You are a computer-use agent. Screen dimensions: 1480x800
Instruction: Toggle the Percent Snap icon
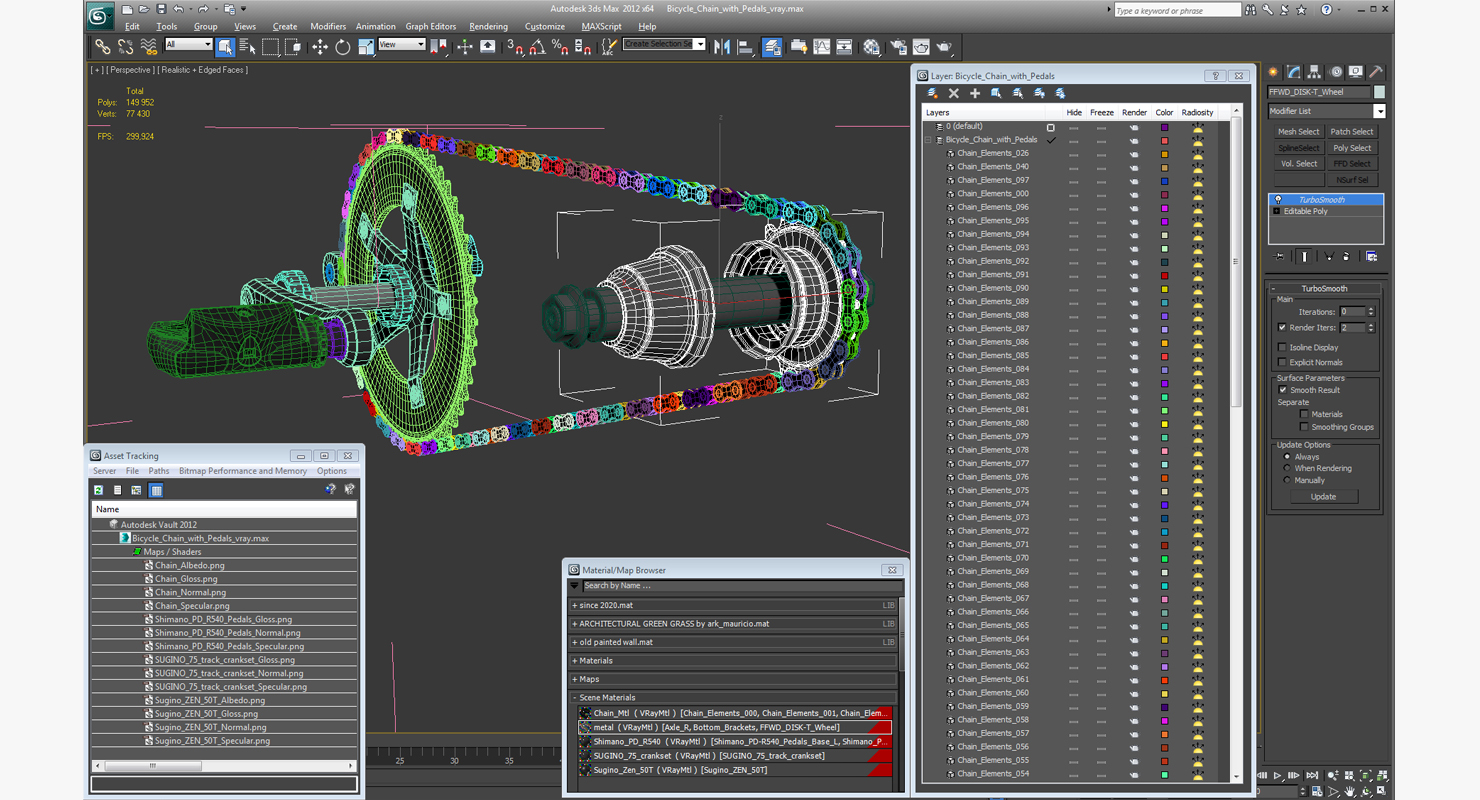(x=560, y=46)
